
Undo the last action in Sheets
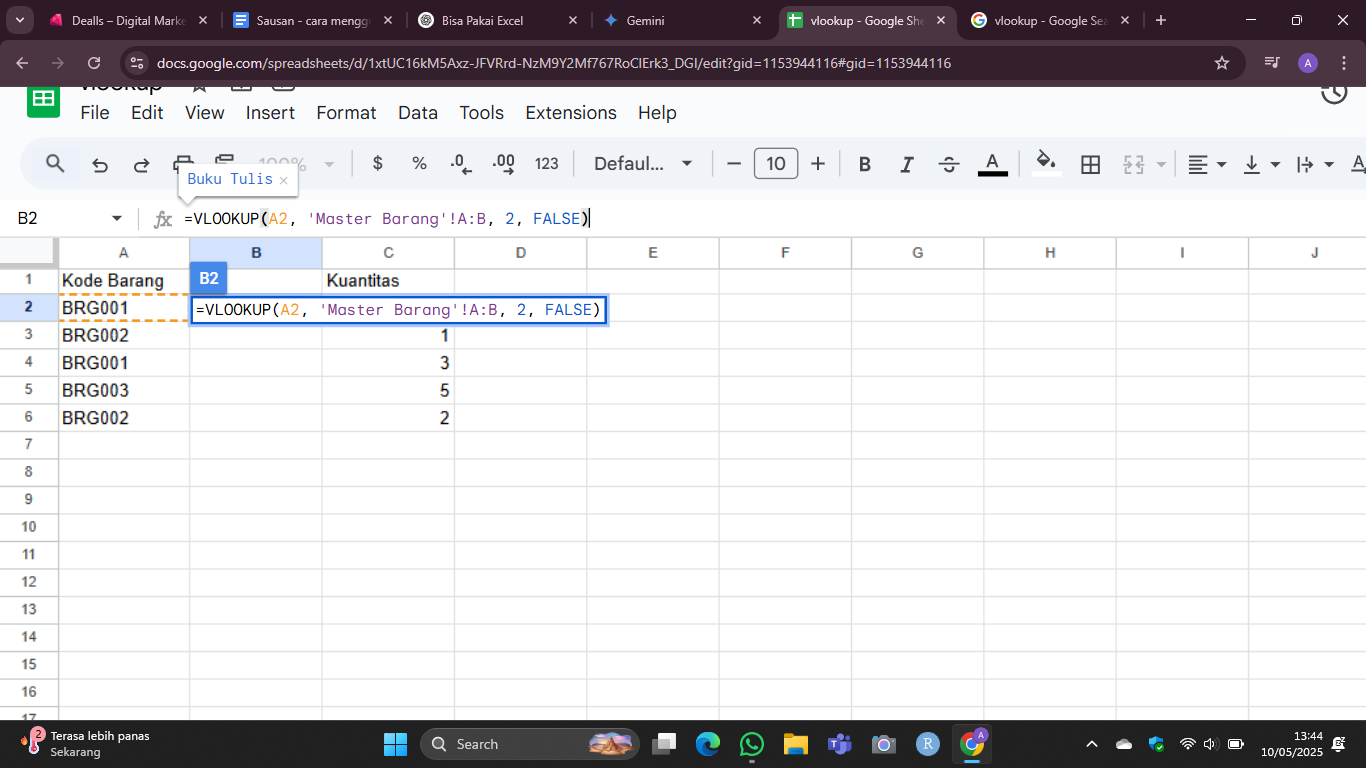click(100, 164)
